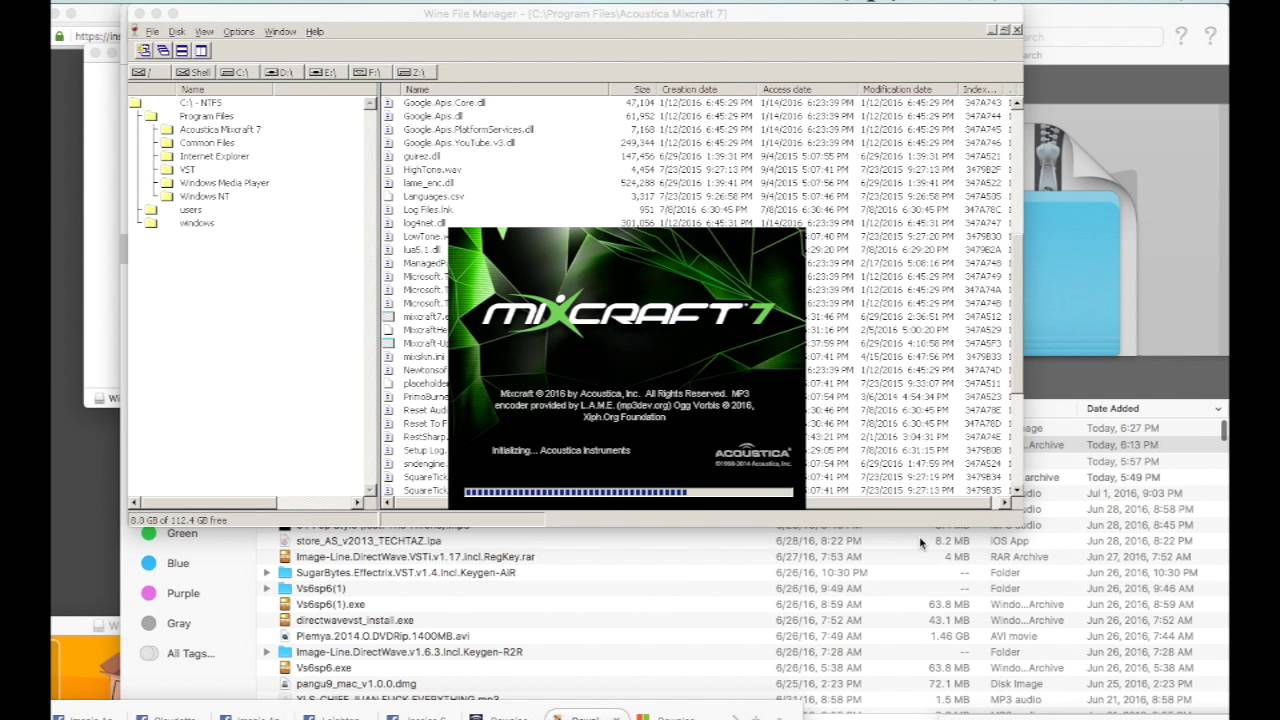Select store_AS_v2013_TECHTAZ.ipa in Finder

[x=368, y=541]
